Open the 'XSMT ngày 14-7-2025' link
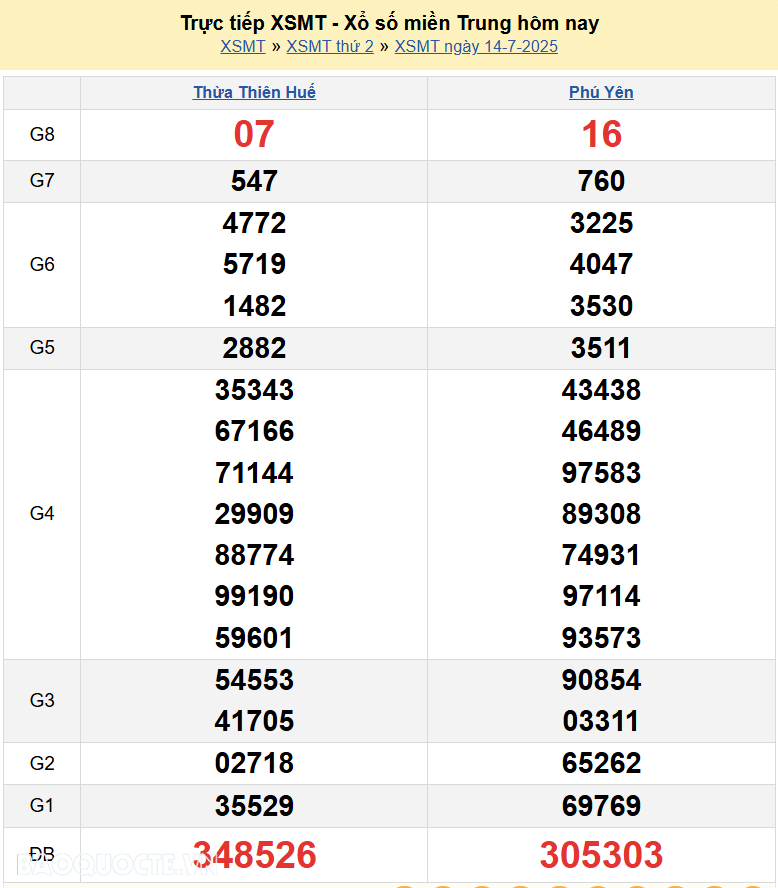The height and width of the screenshot is (888, 778). pos(476,46)
